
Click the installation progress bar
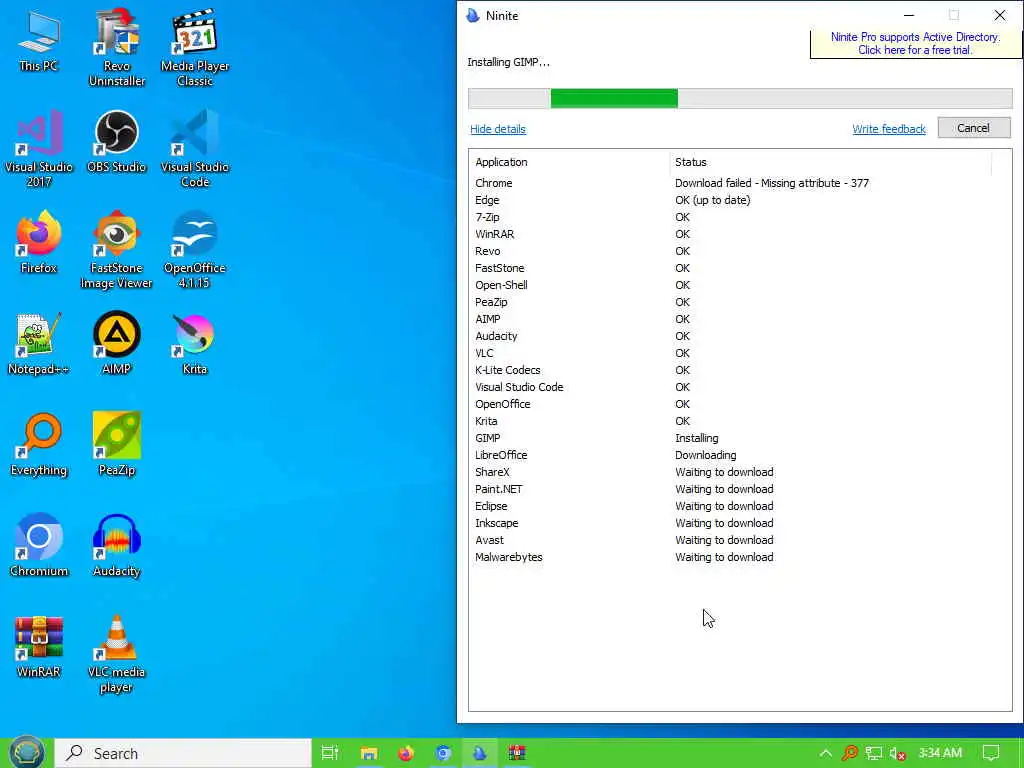tap(740, 99)
